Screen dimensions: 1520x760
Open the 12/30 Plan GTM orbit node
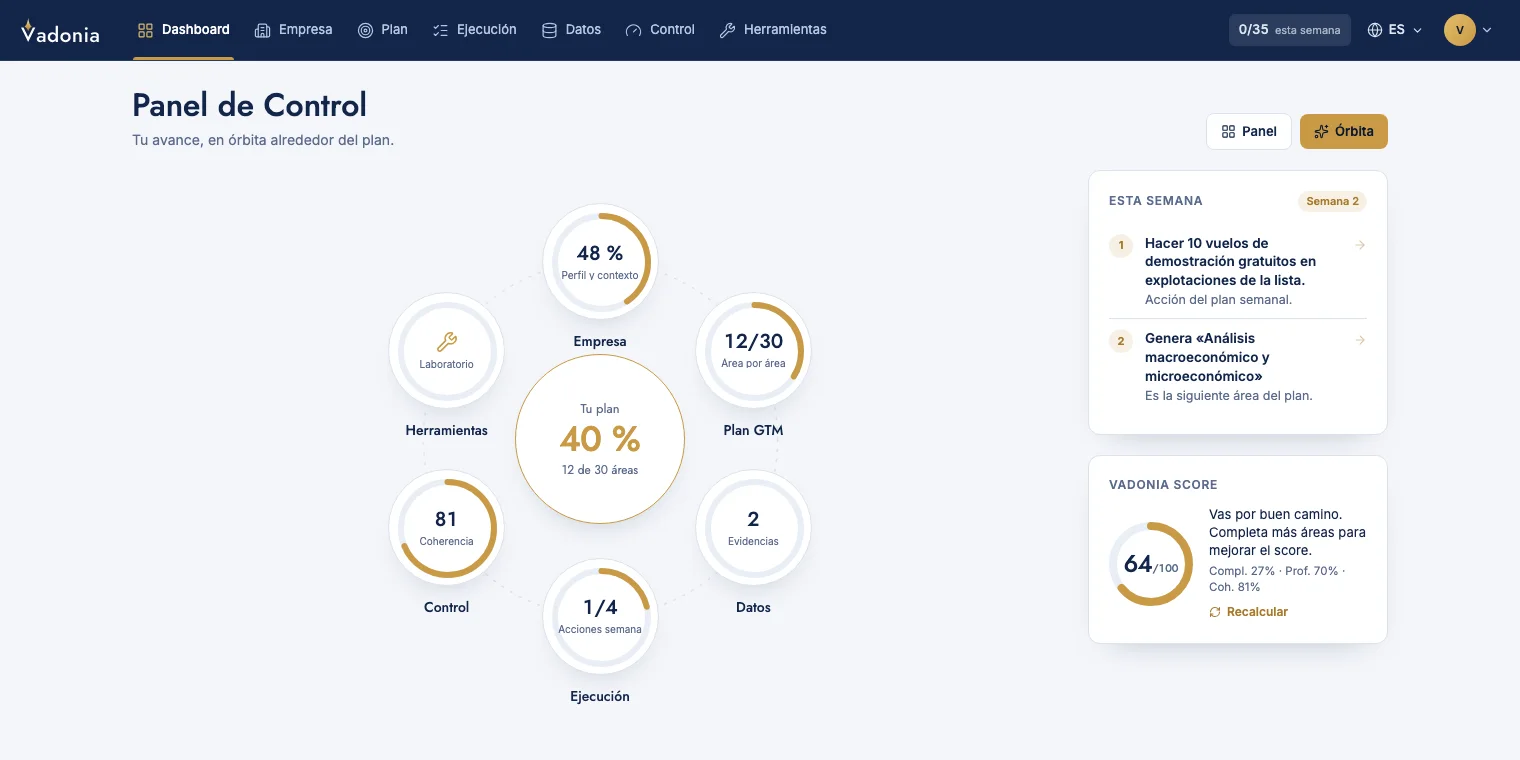[x=753, y=351]
